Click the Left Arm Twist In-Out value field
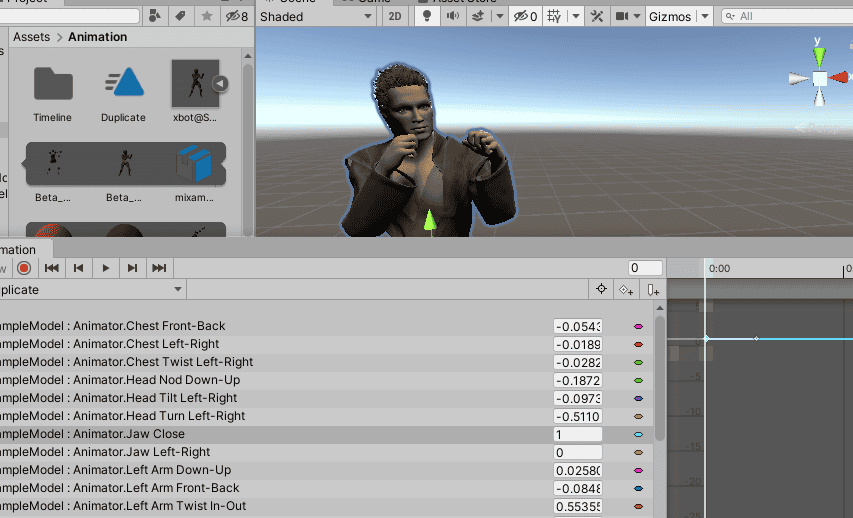 coord(578,506)
